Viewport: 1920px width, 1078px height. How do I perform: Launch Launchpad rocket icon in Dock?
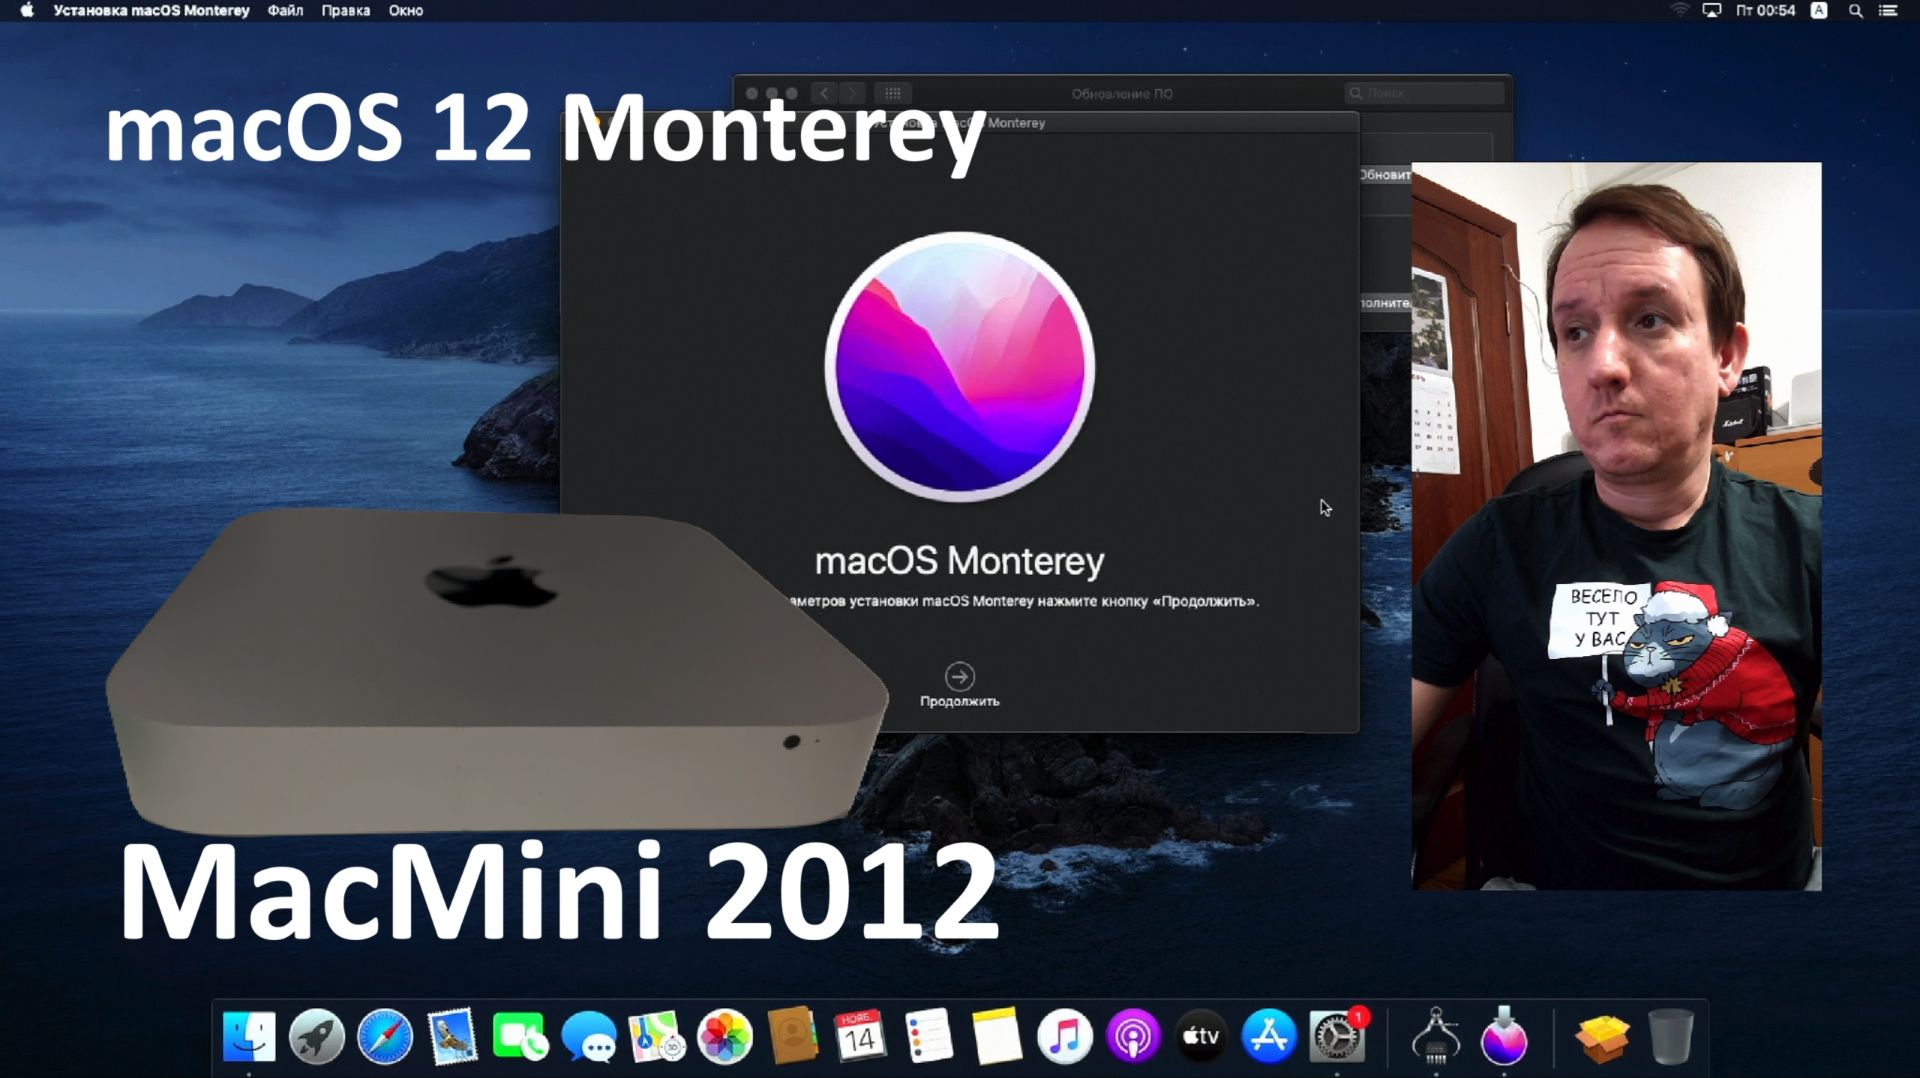[317, 1036]
